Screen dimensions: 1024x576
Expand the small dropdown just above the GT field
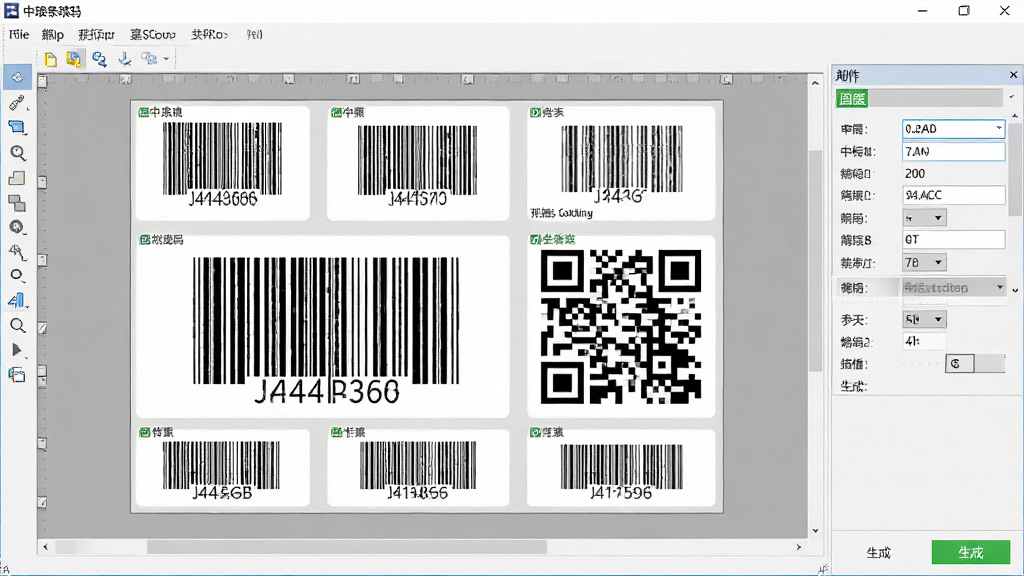click(924, 217)
